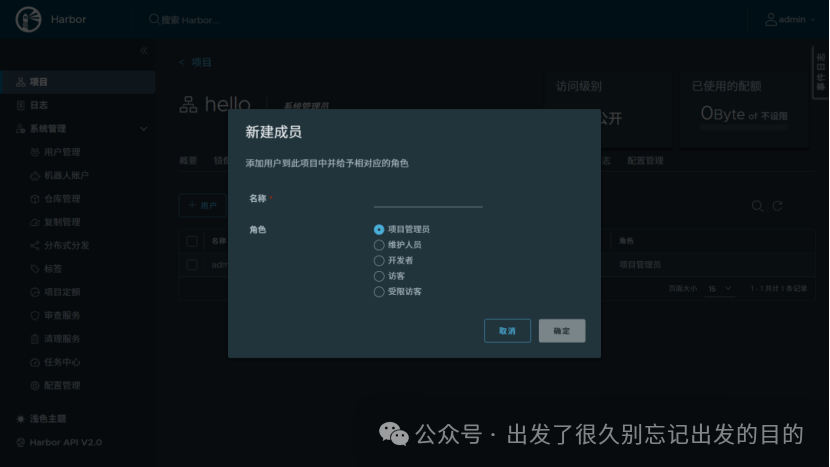Select the 开发者 role radio button
Screen dimensions: 830x467
(378, 261)
